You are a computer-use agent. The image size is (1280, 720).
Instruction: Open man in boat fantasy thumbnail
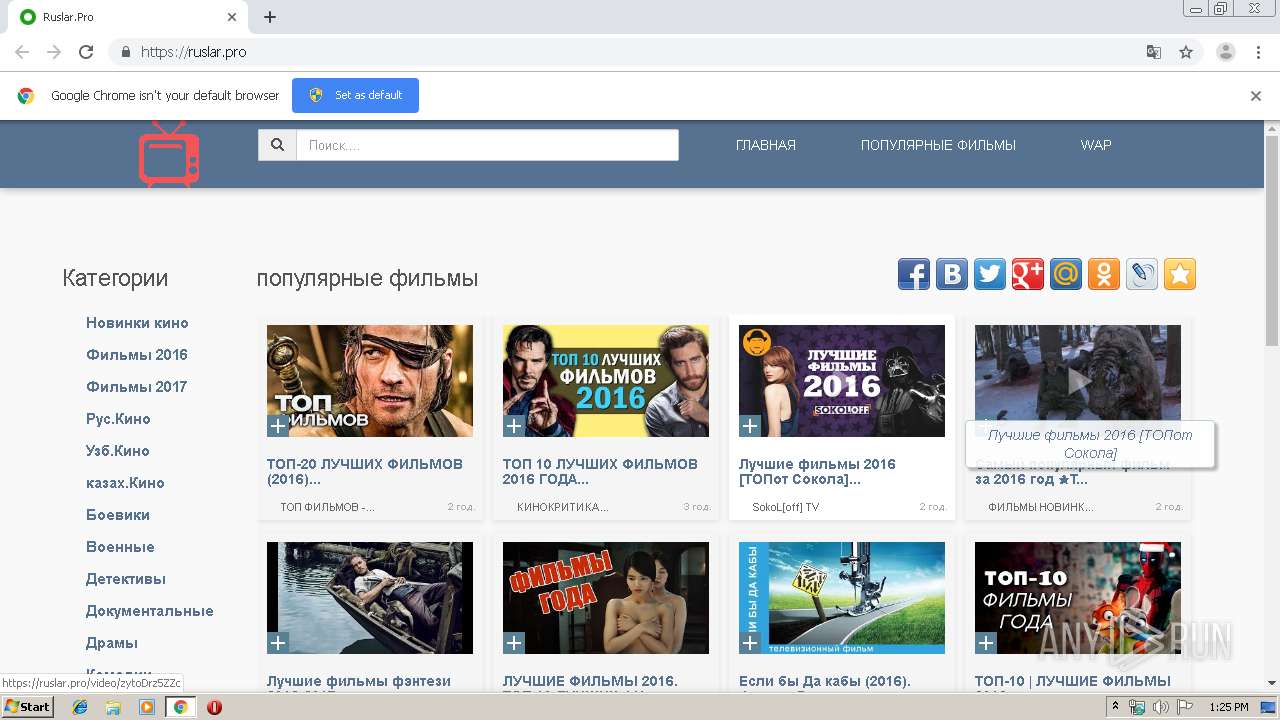pyautogui.click(x=370, y=598)
